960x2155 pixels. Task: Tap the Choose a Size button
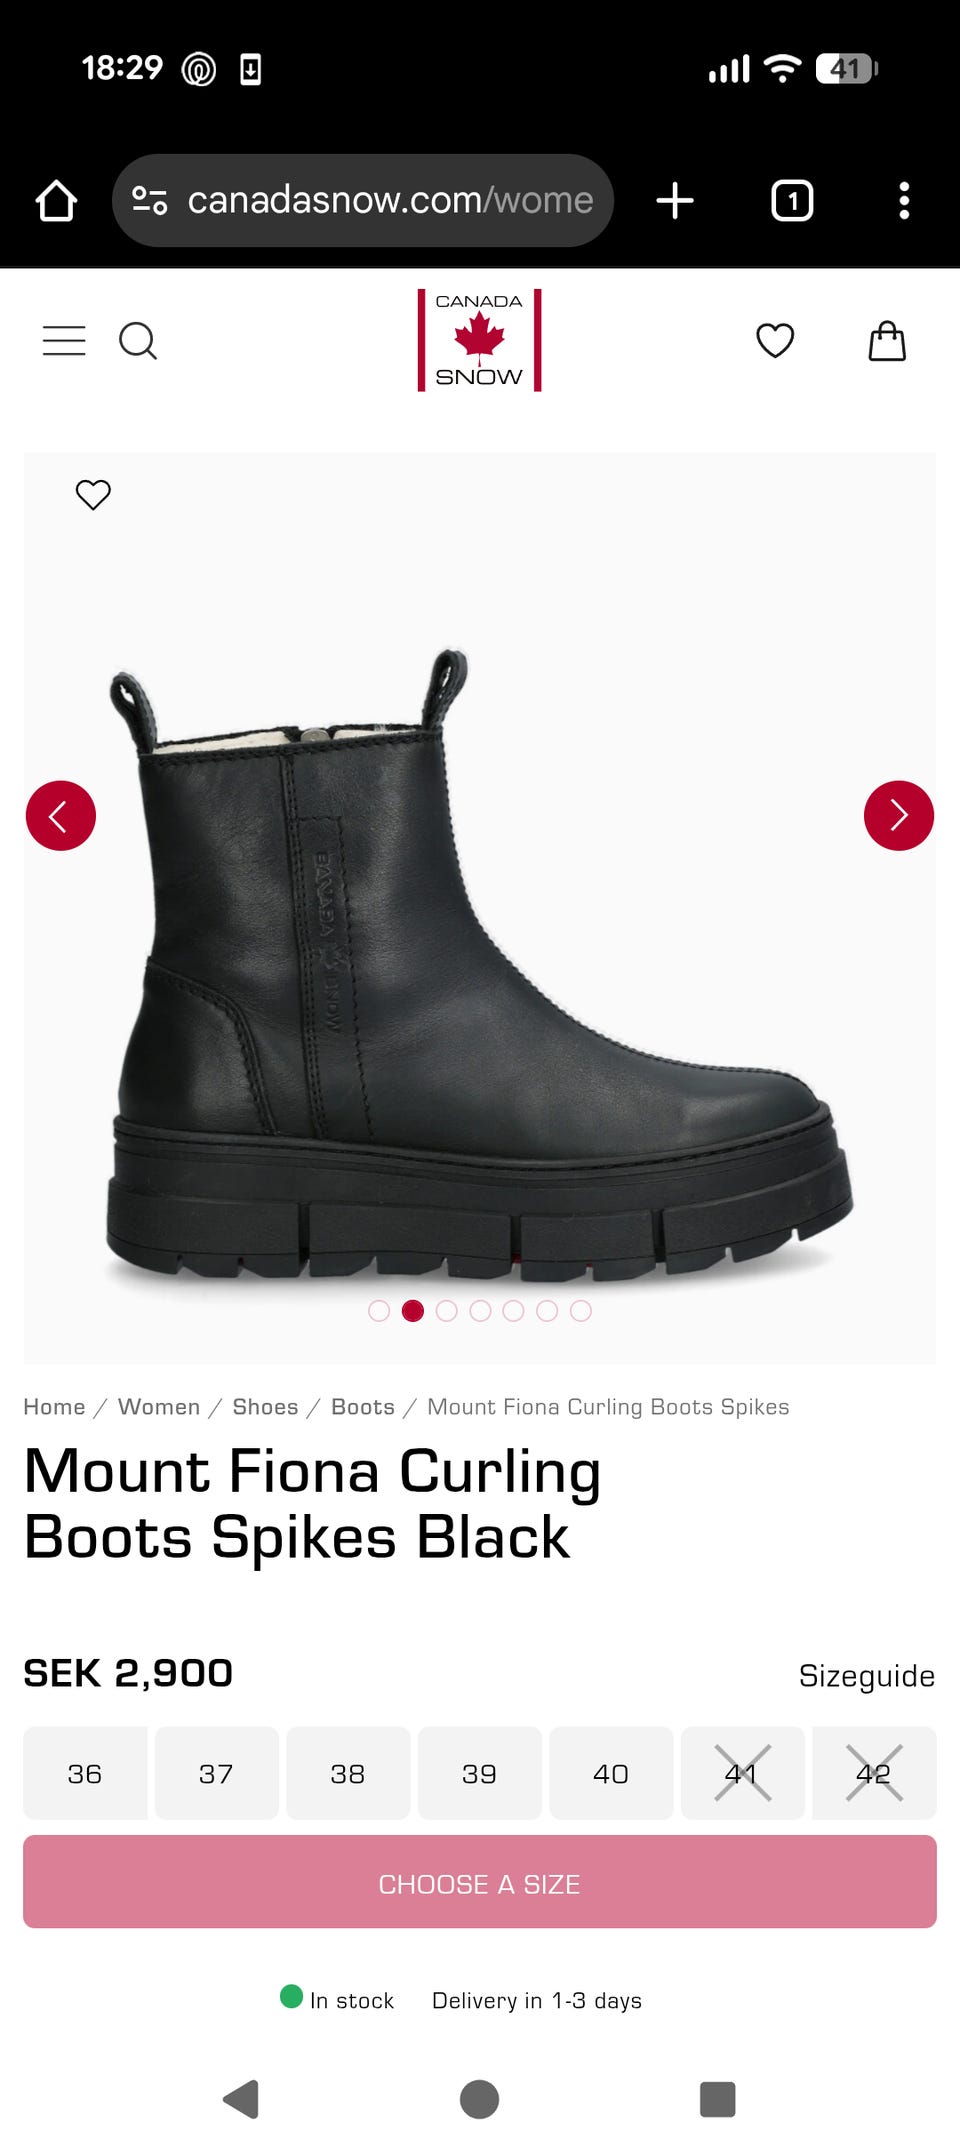[x=480, y=1882]
